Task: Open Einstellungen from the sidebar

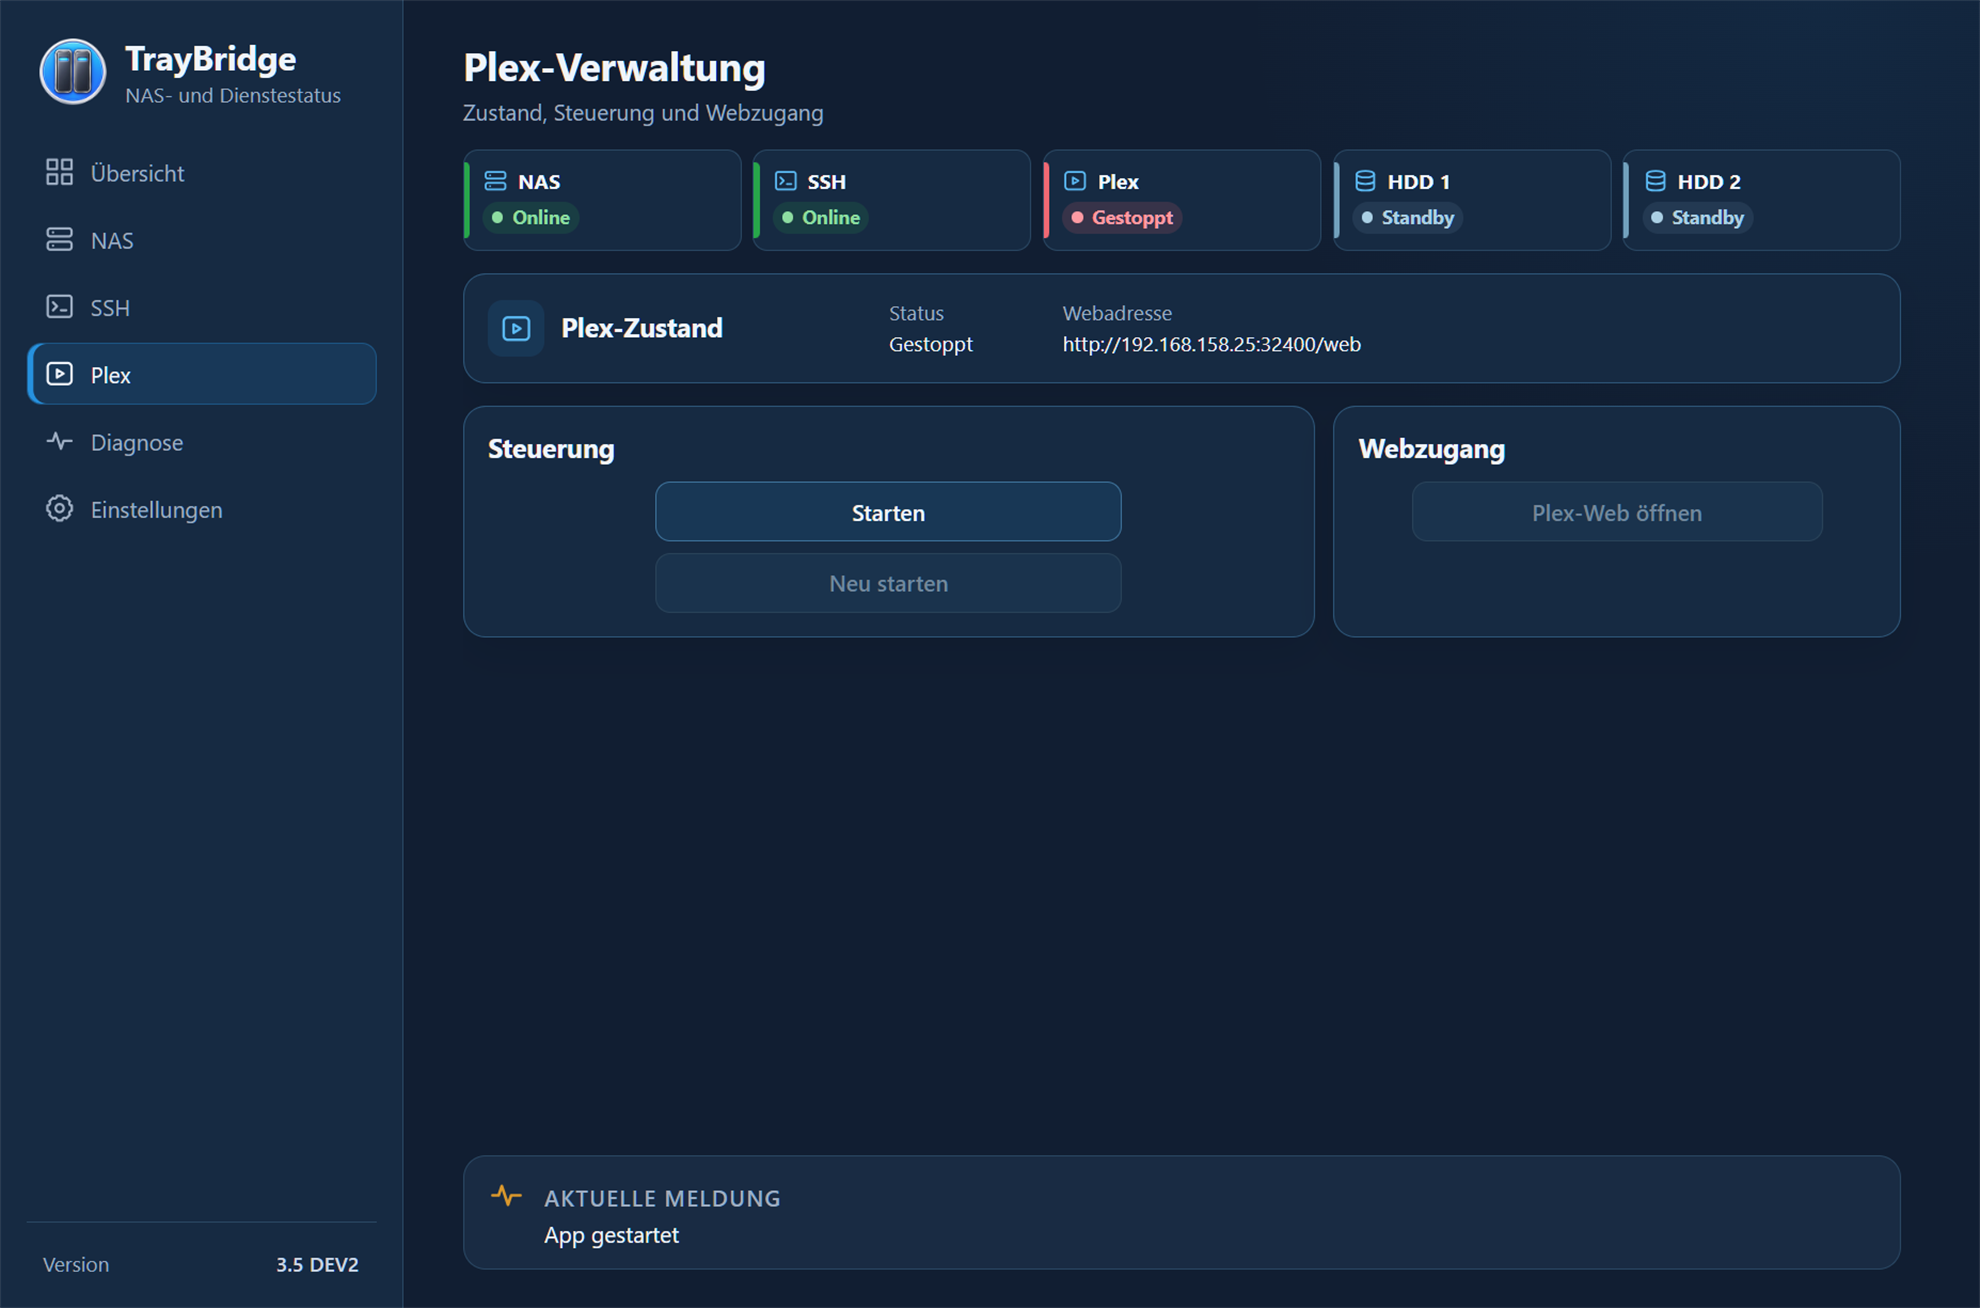Action: [x=202, y=509]
